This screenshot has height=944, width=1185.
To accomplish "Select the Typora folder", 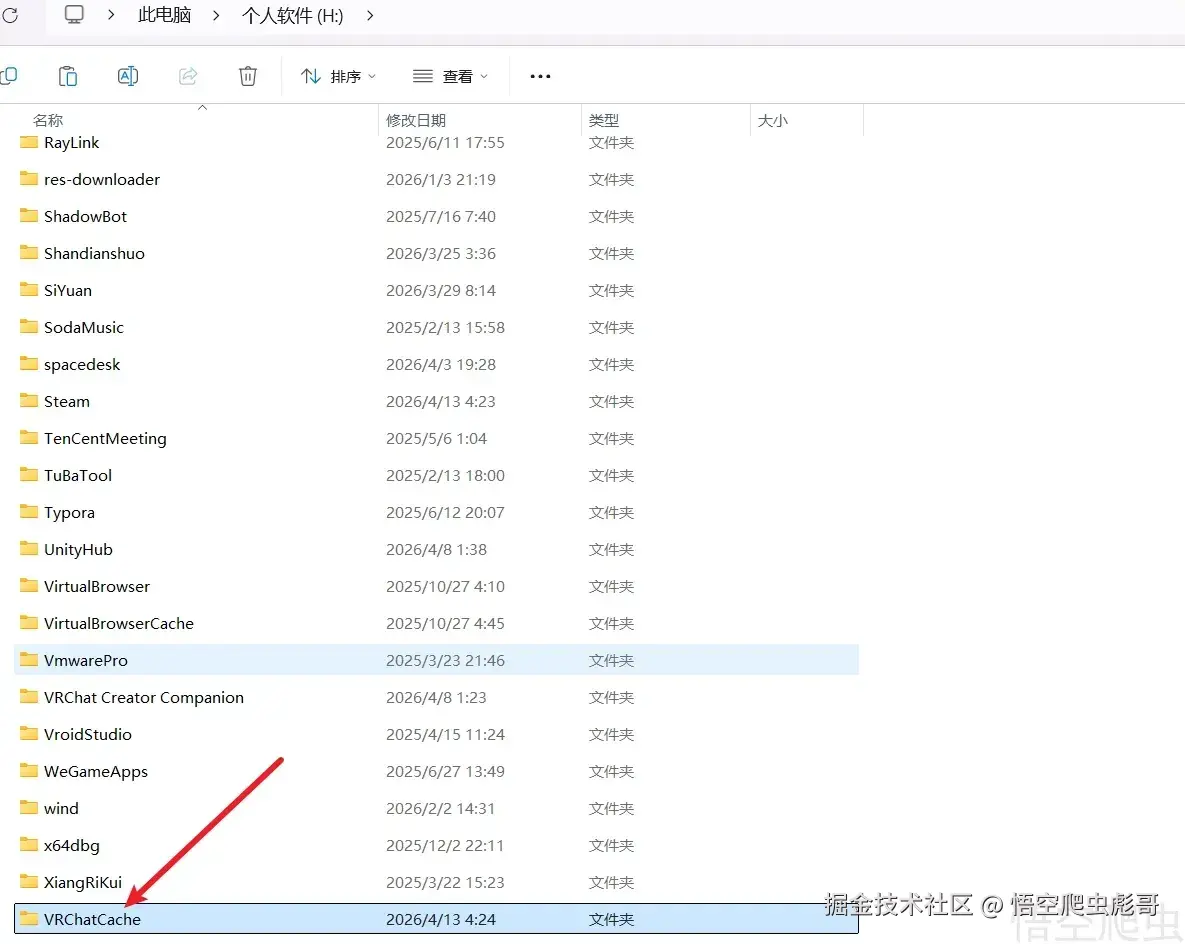I will [x=437, y=513].
